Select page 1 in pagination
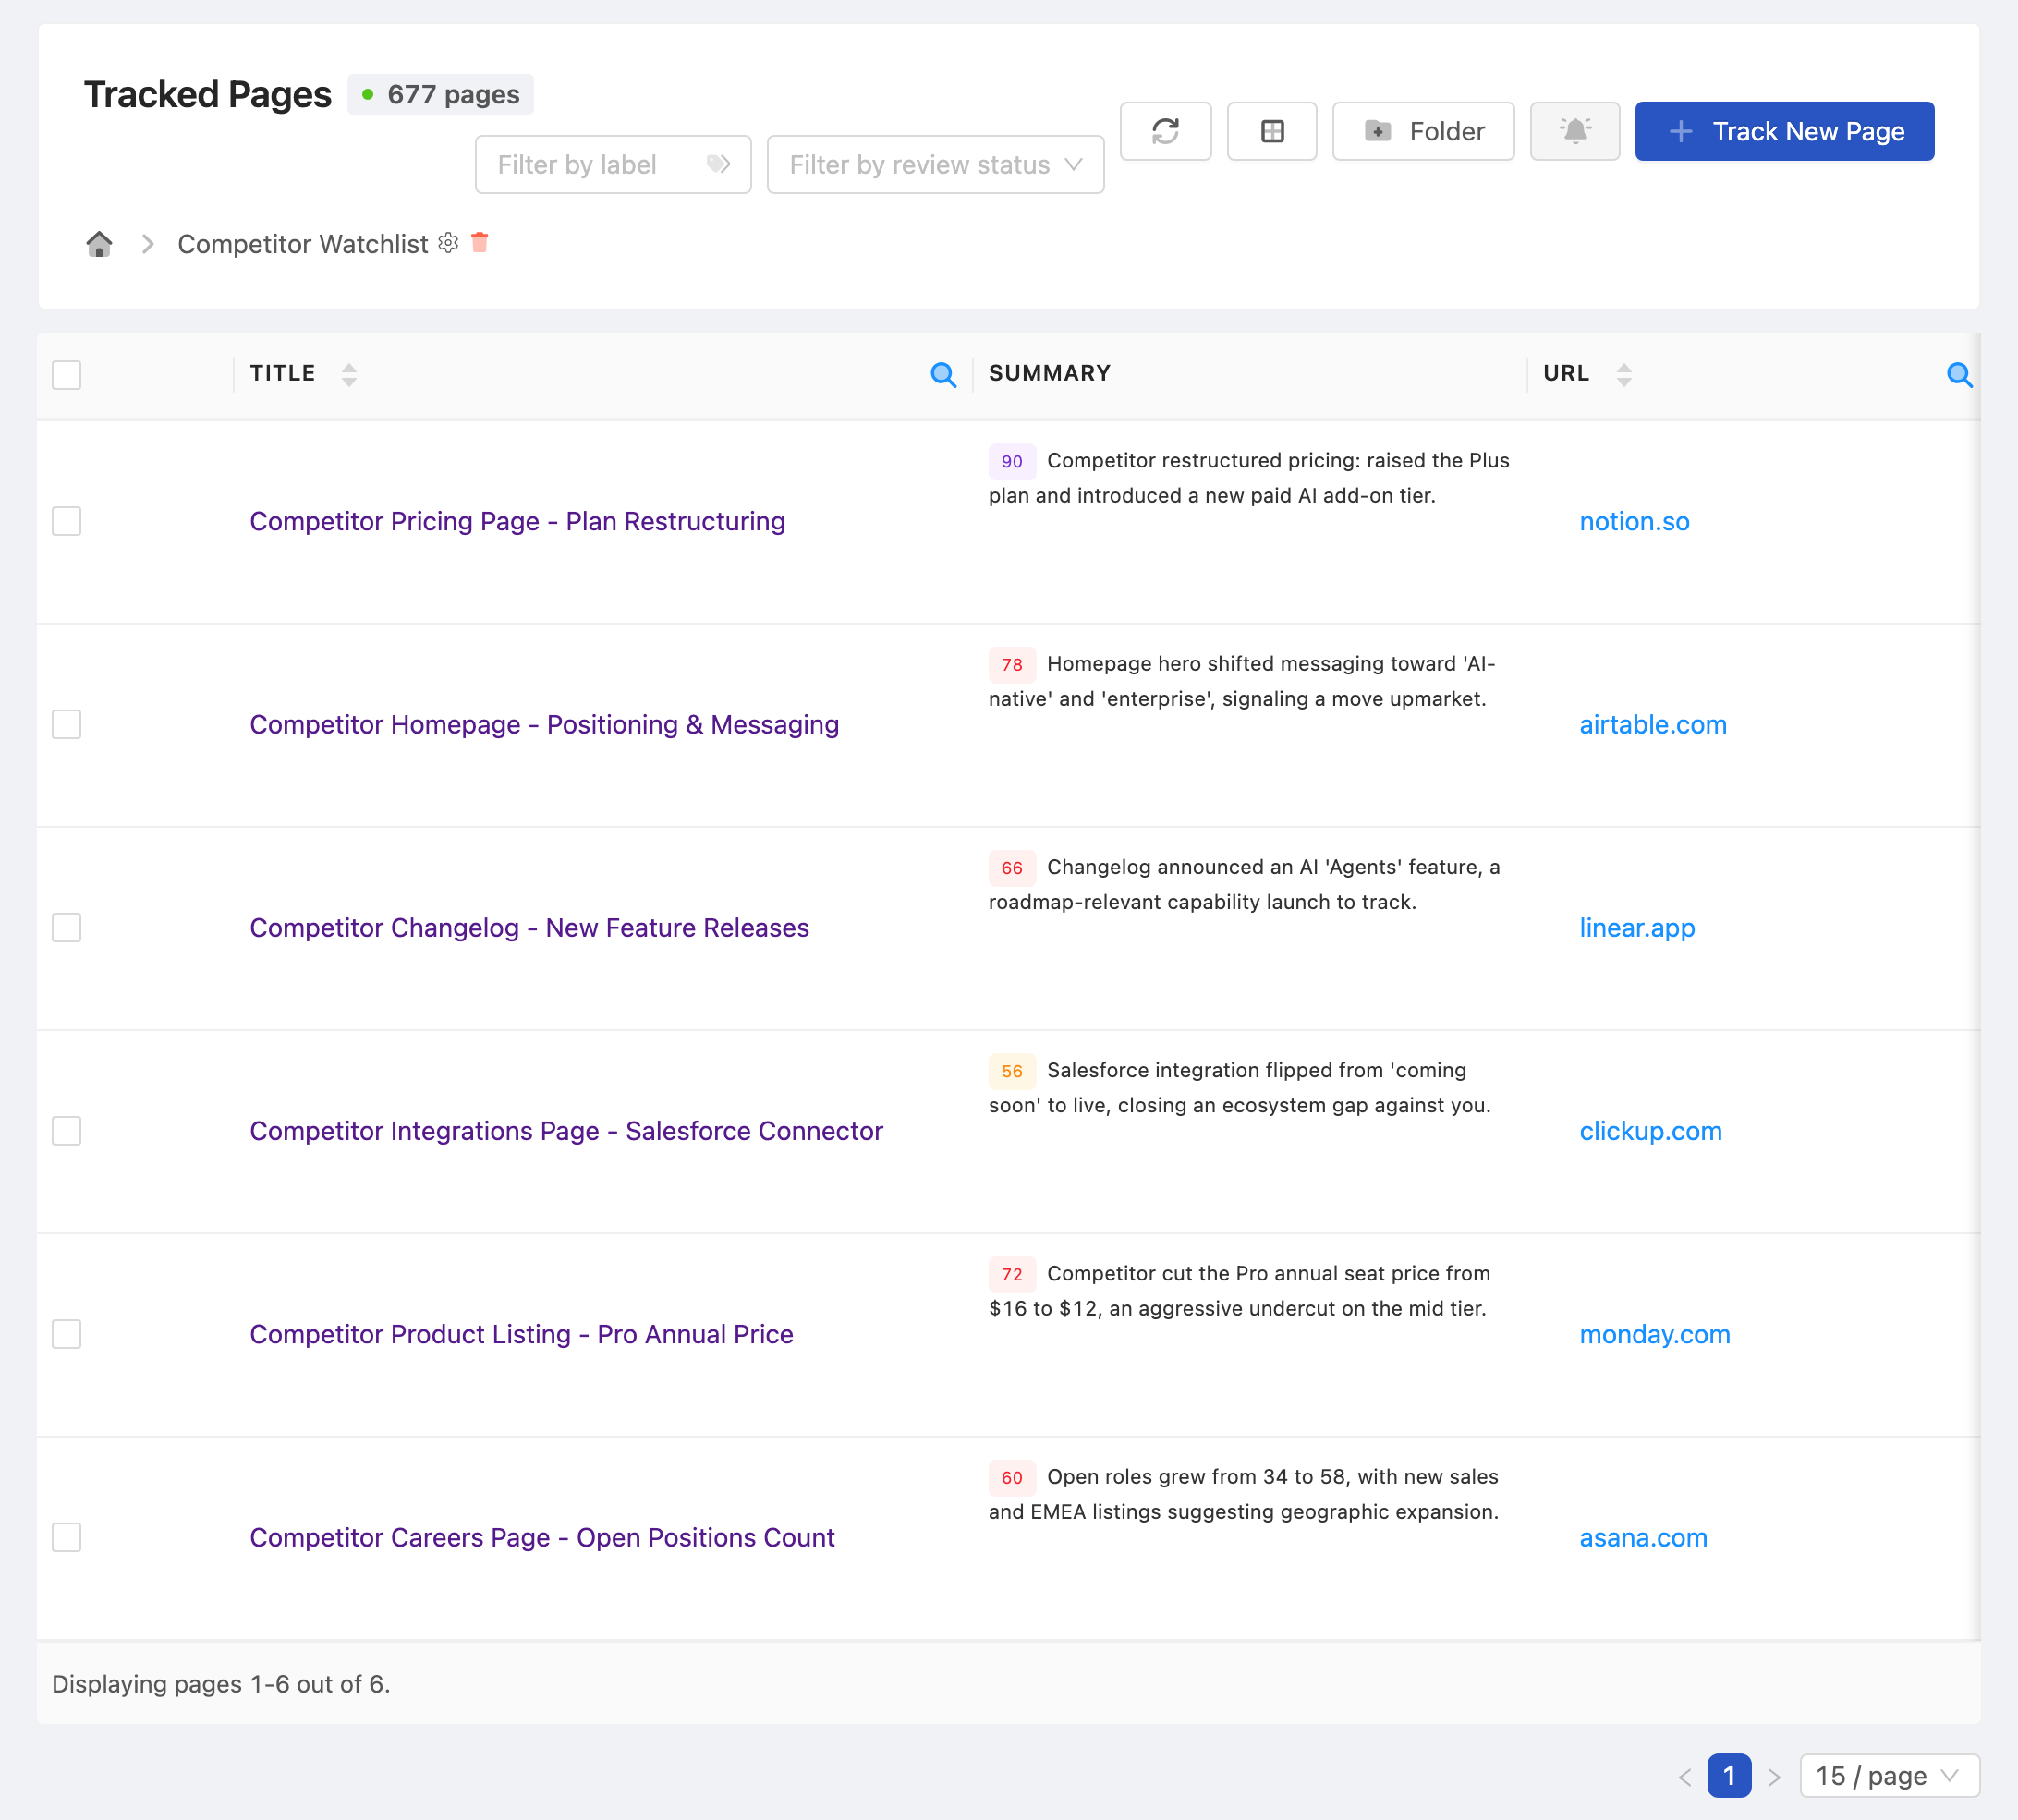The width and height of the screenshot is (2018, 1820). coord(1729,1776)
